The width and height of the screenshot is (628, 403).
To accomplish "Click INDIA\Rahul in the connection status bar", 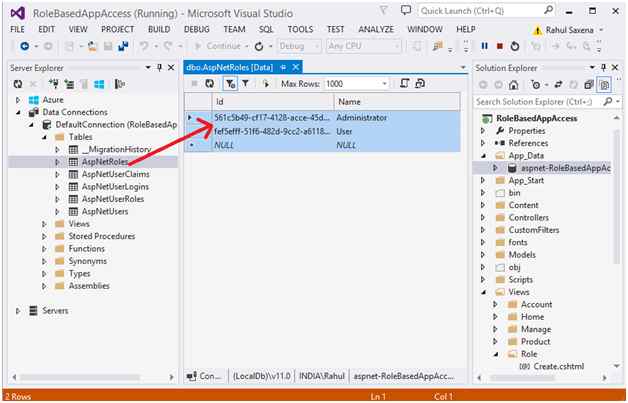I will [322, 376].
